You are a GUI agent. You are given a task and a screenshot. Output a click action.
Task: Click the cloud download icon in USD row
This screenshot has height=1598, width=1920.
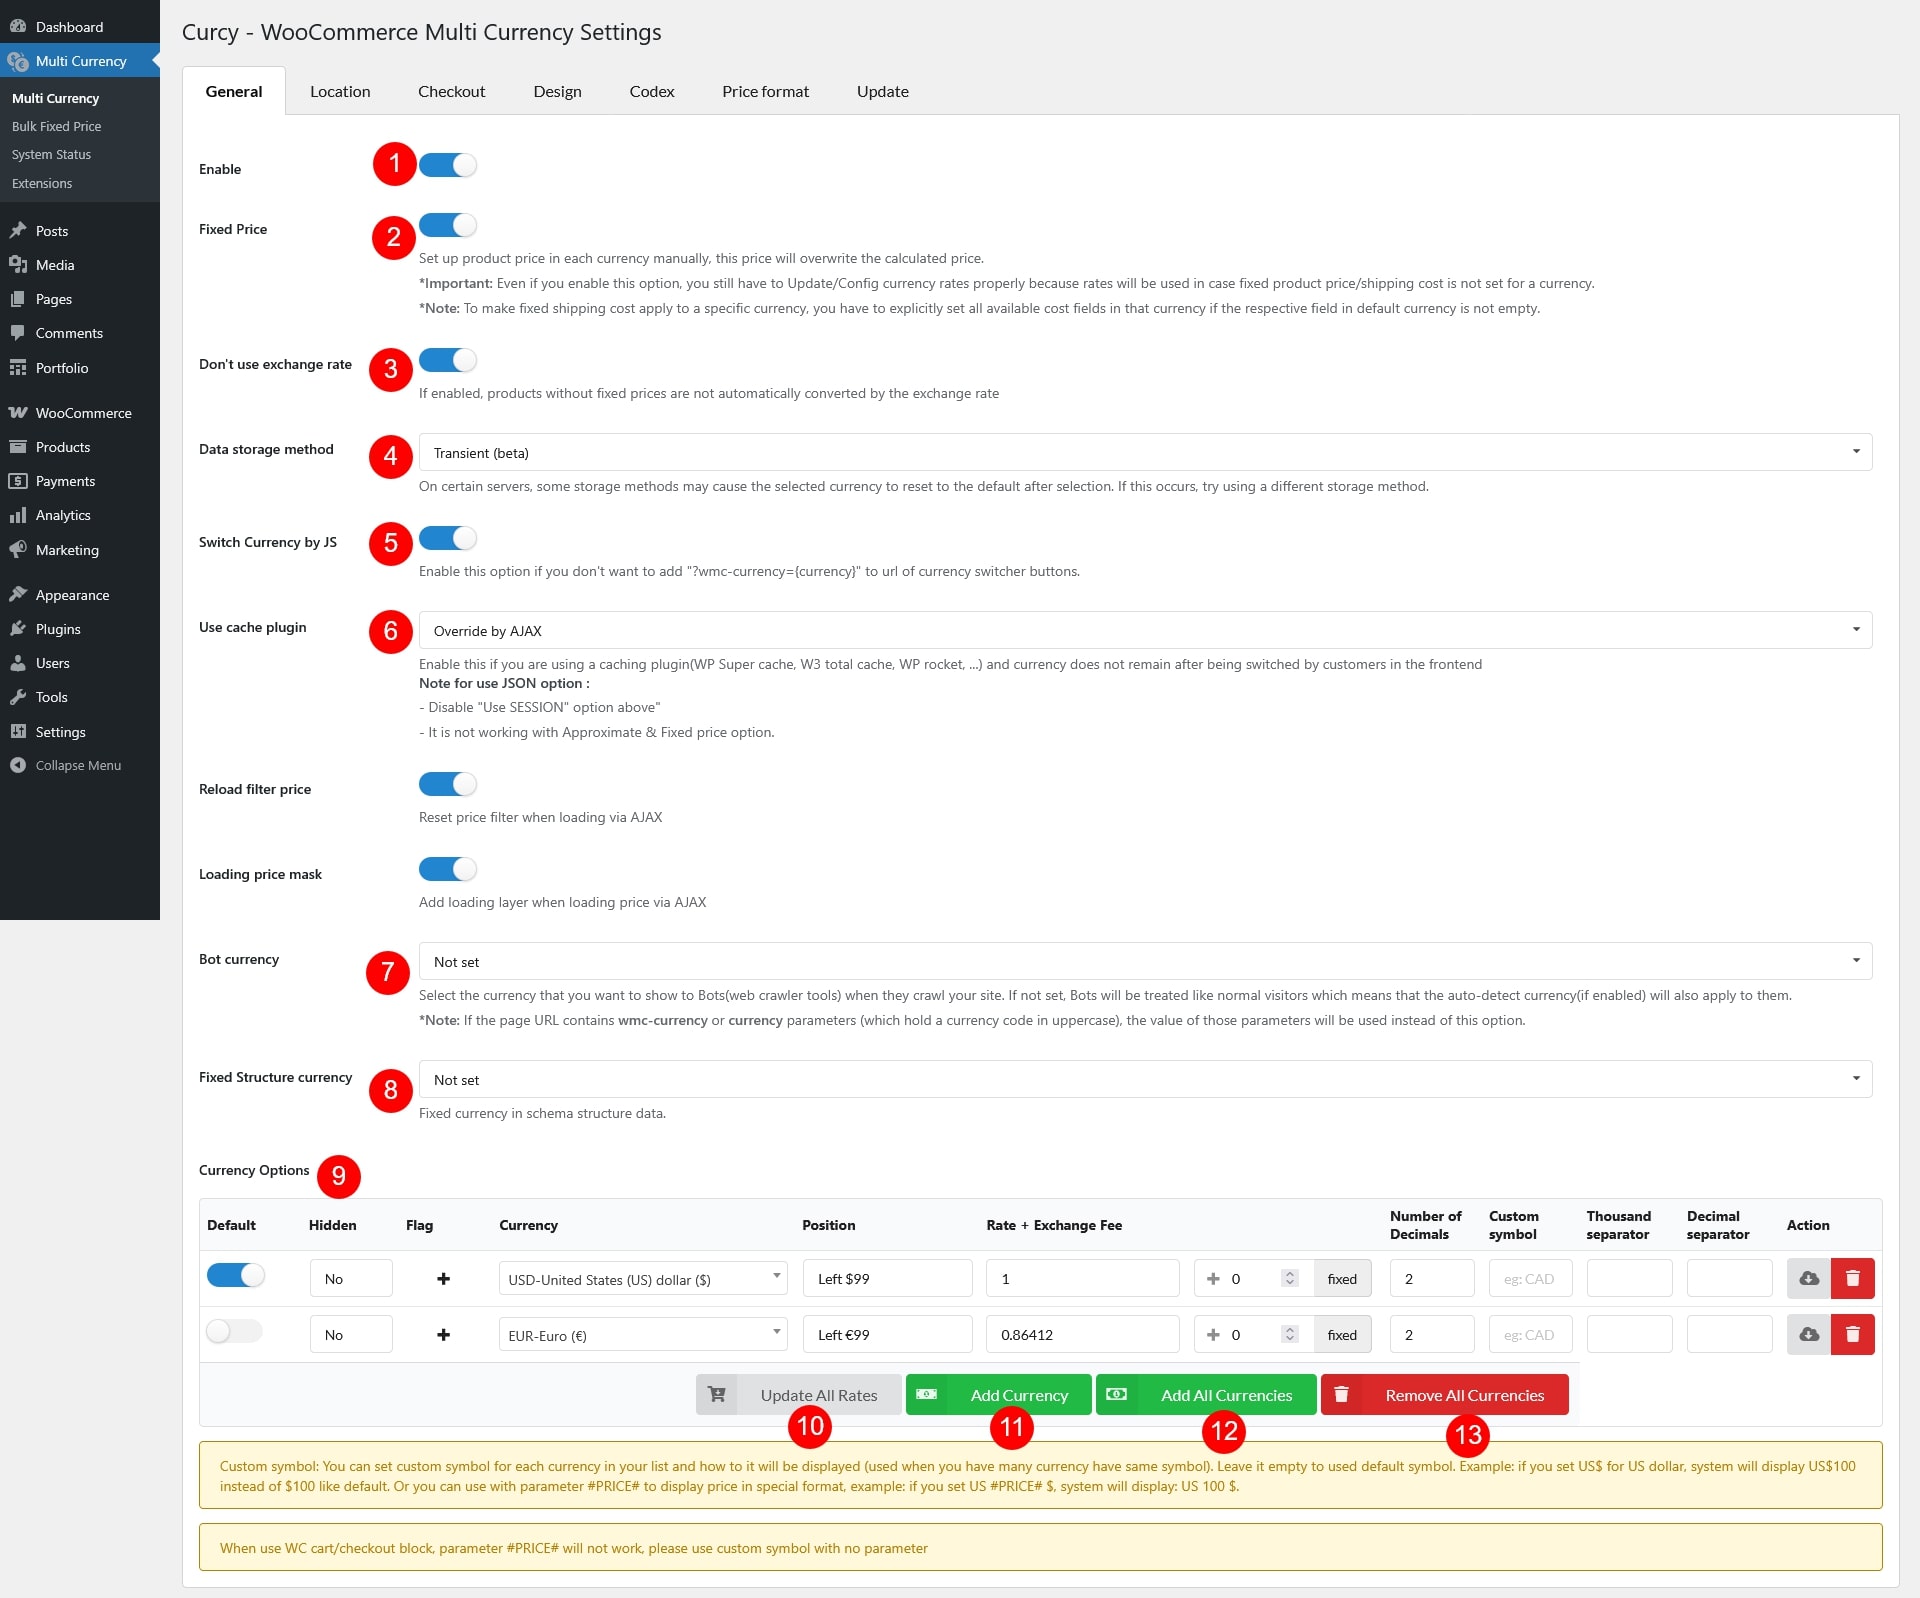(1808, 1278)
